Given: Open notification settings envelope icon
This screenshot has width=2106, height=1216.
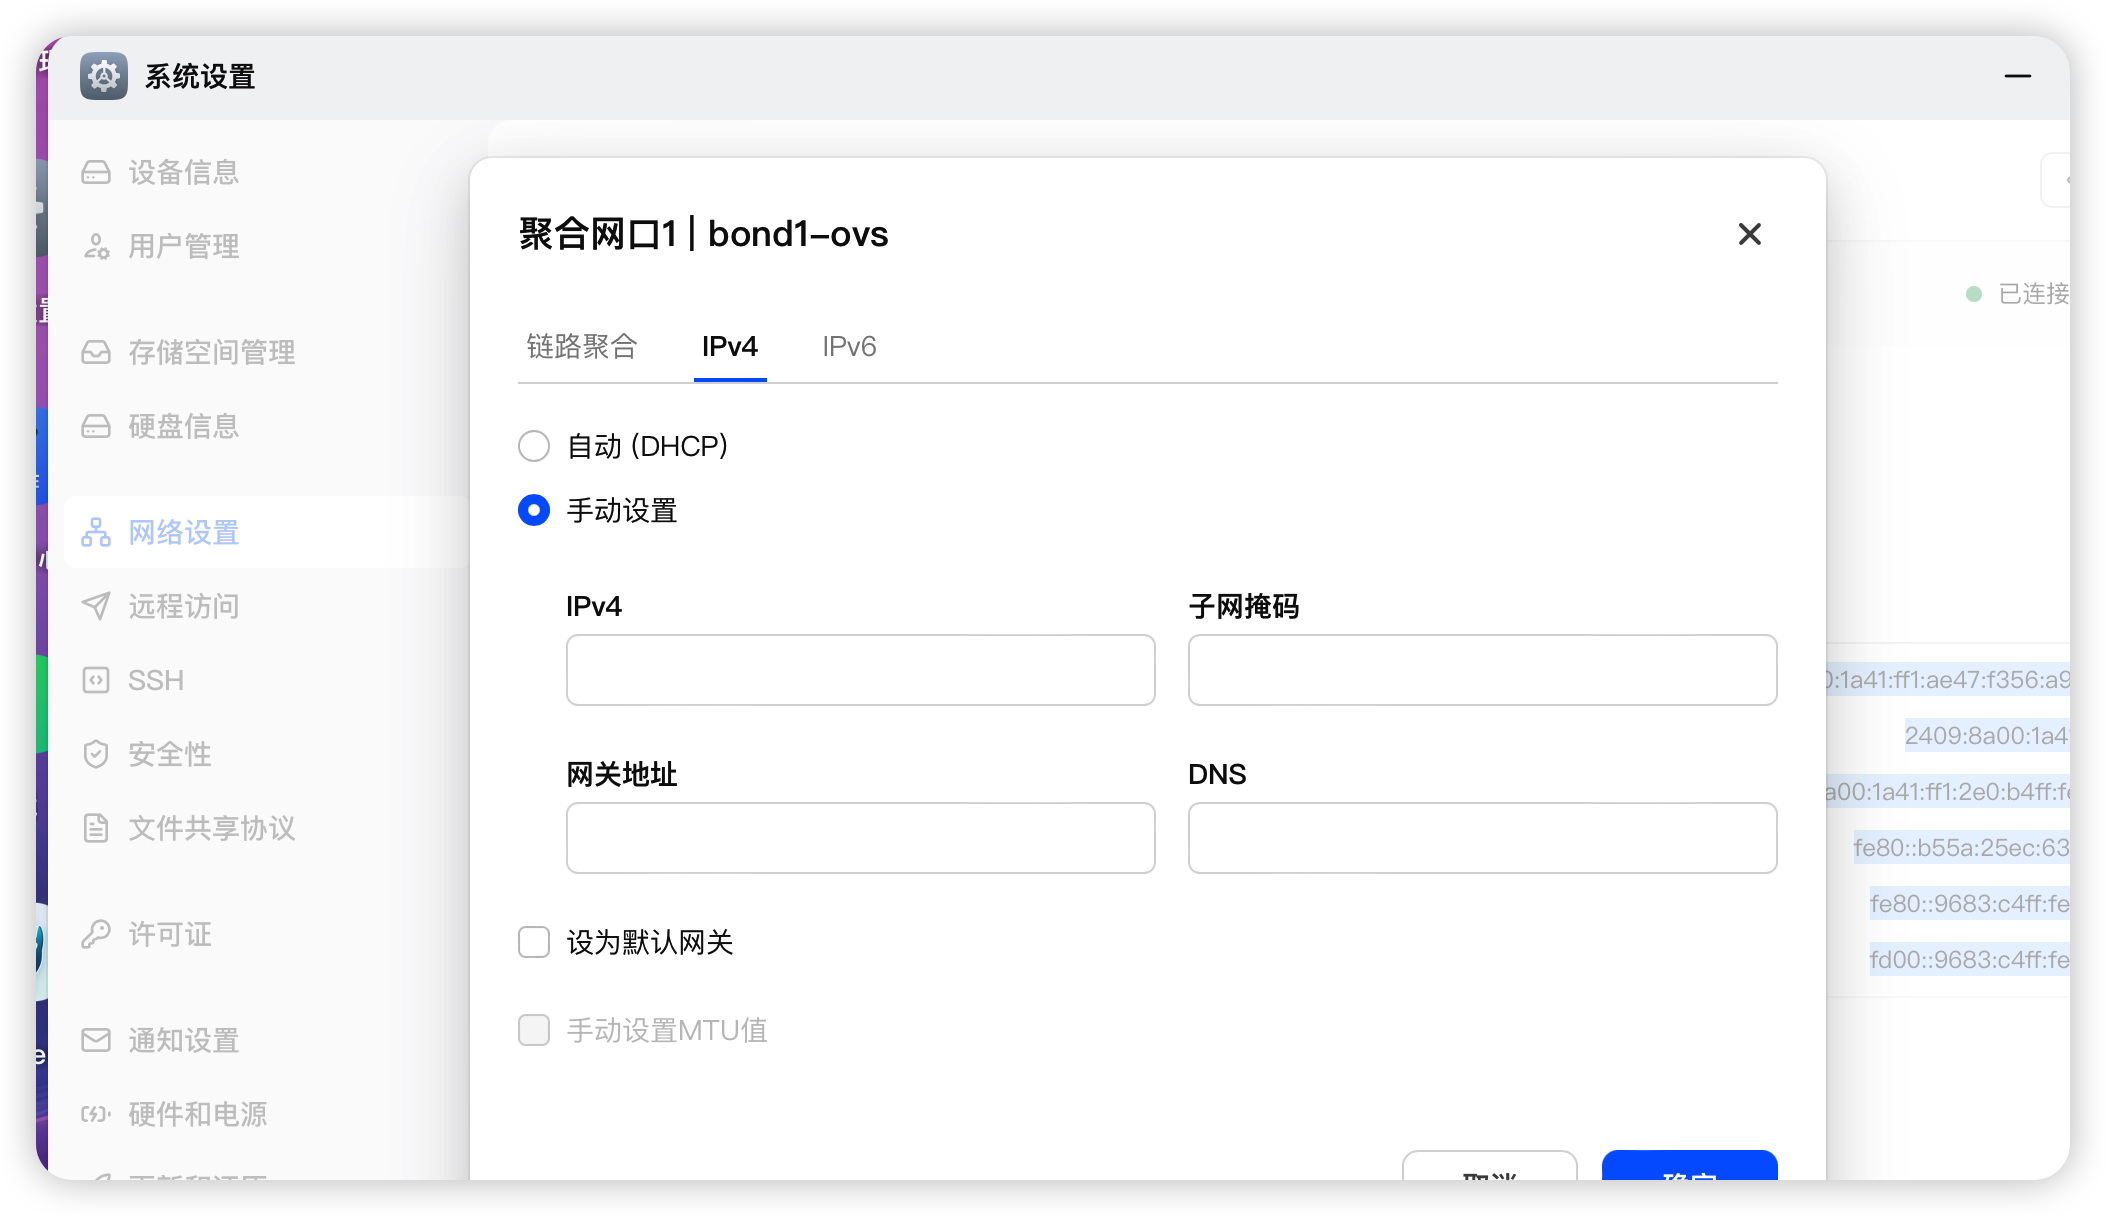Looking at the screenshot, I should [96, 1041].
